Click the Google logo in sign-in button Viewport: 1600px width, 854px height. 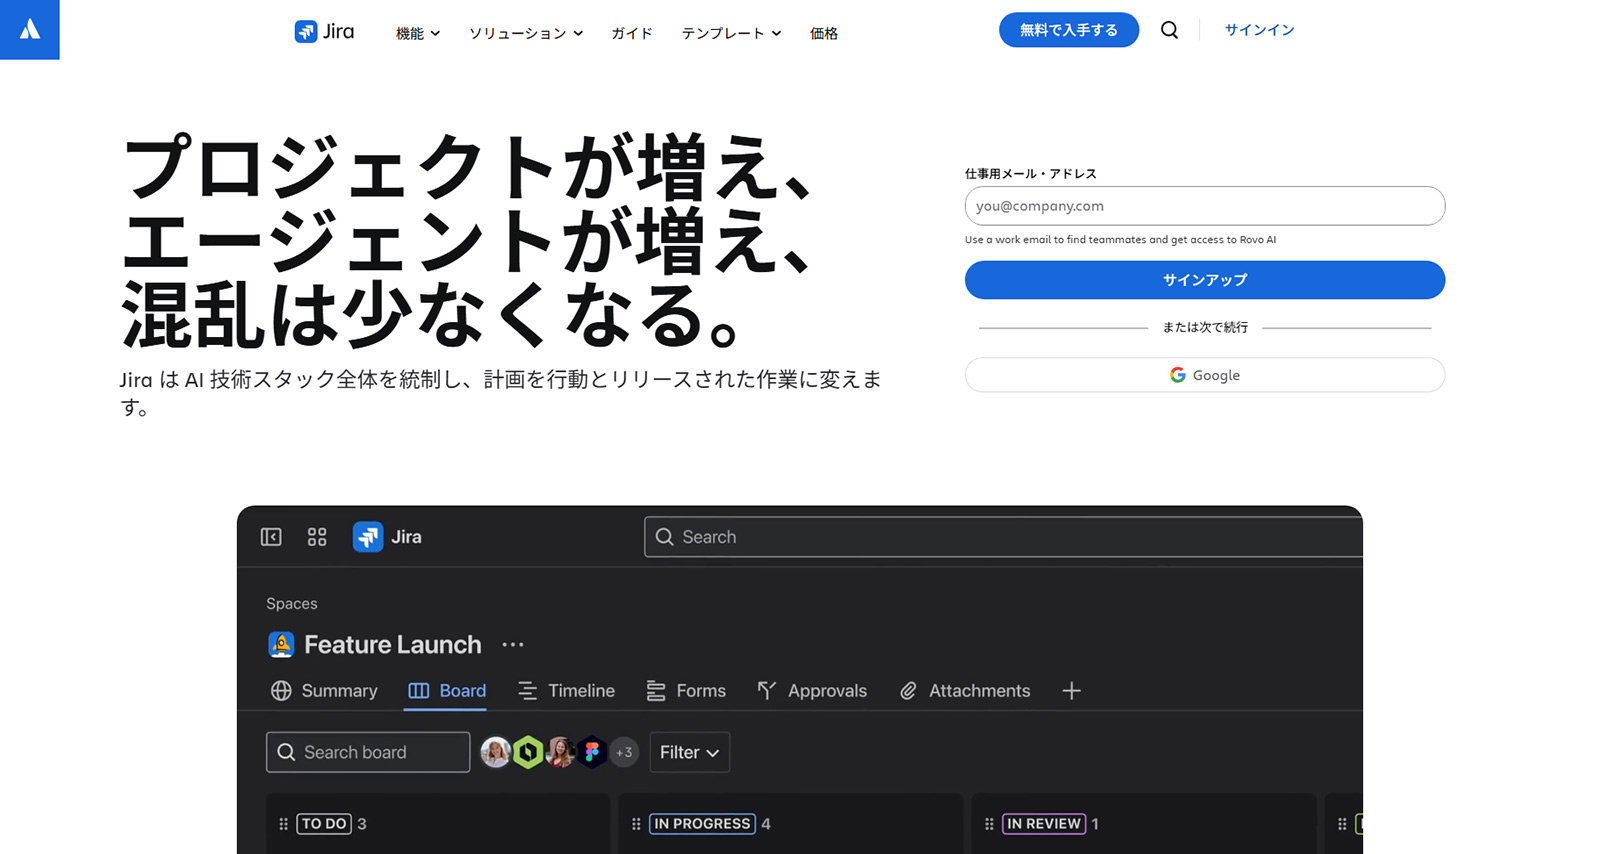click(x=1178, y=375)
